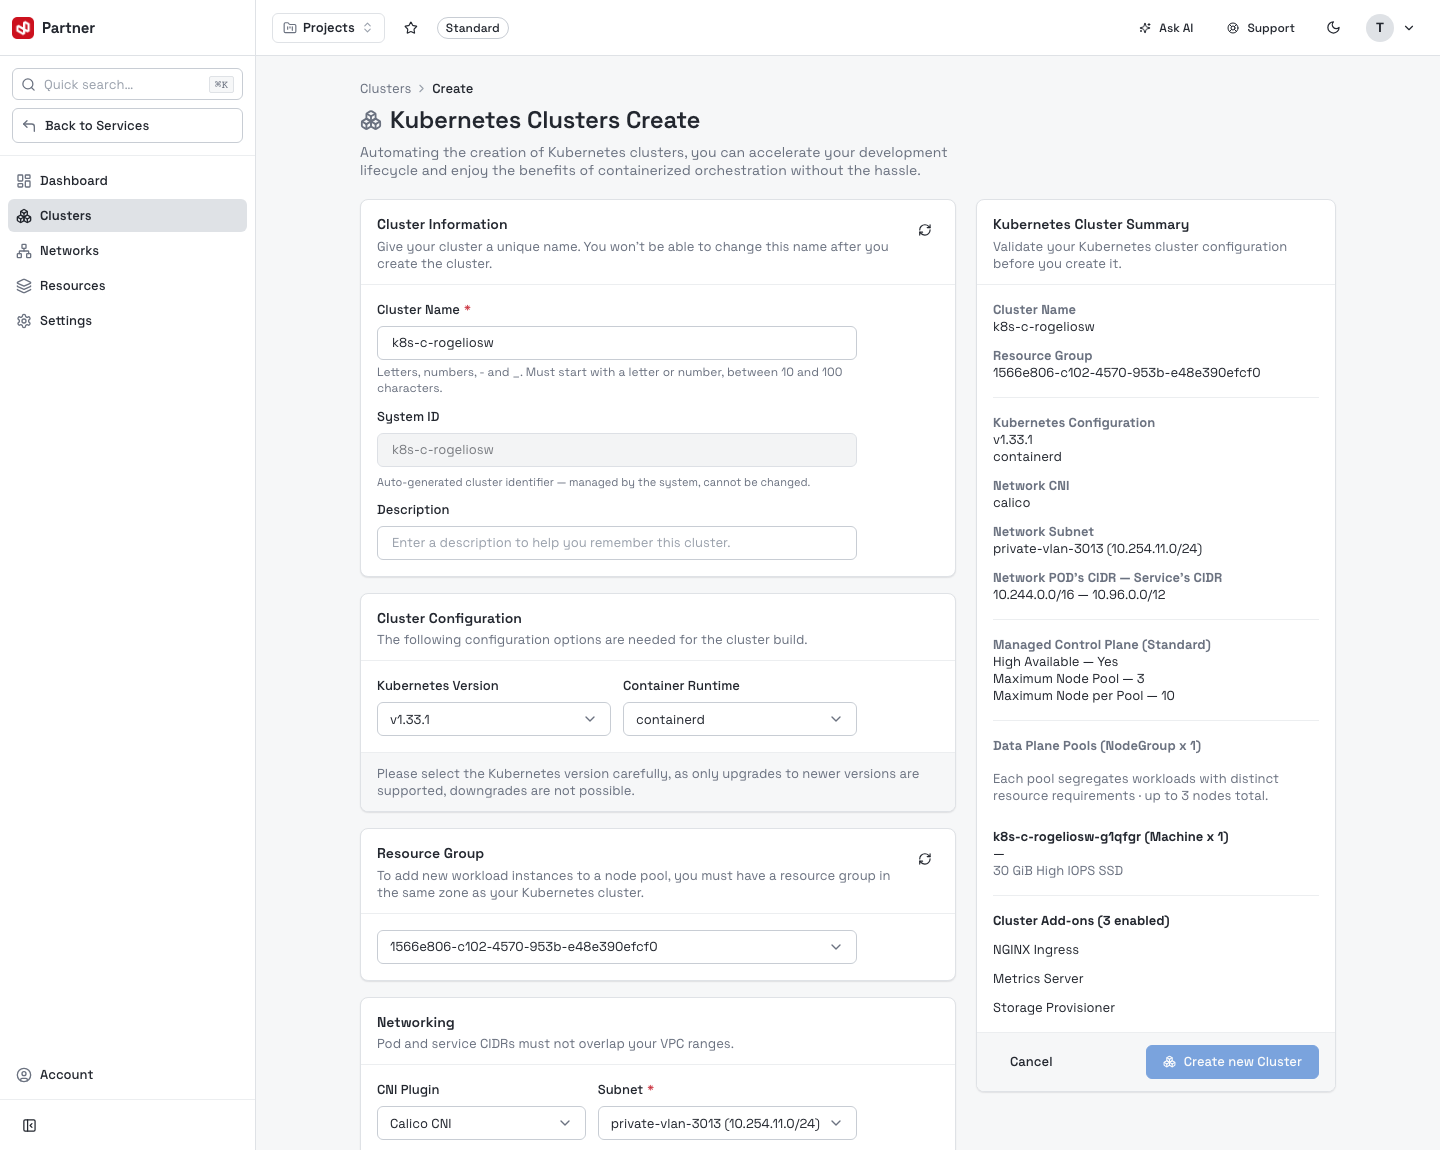Open the Resource Group dropdown
1440x1150 pixels.
[x=617, y=947]
